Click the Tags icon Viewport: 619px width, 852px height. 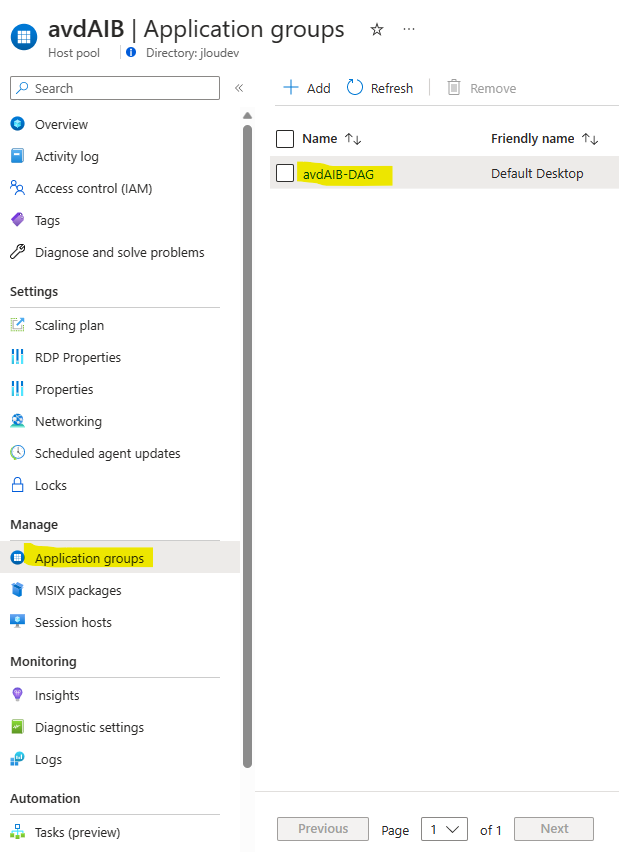(17, 220)
